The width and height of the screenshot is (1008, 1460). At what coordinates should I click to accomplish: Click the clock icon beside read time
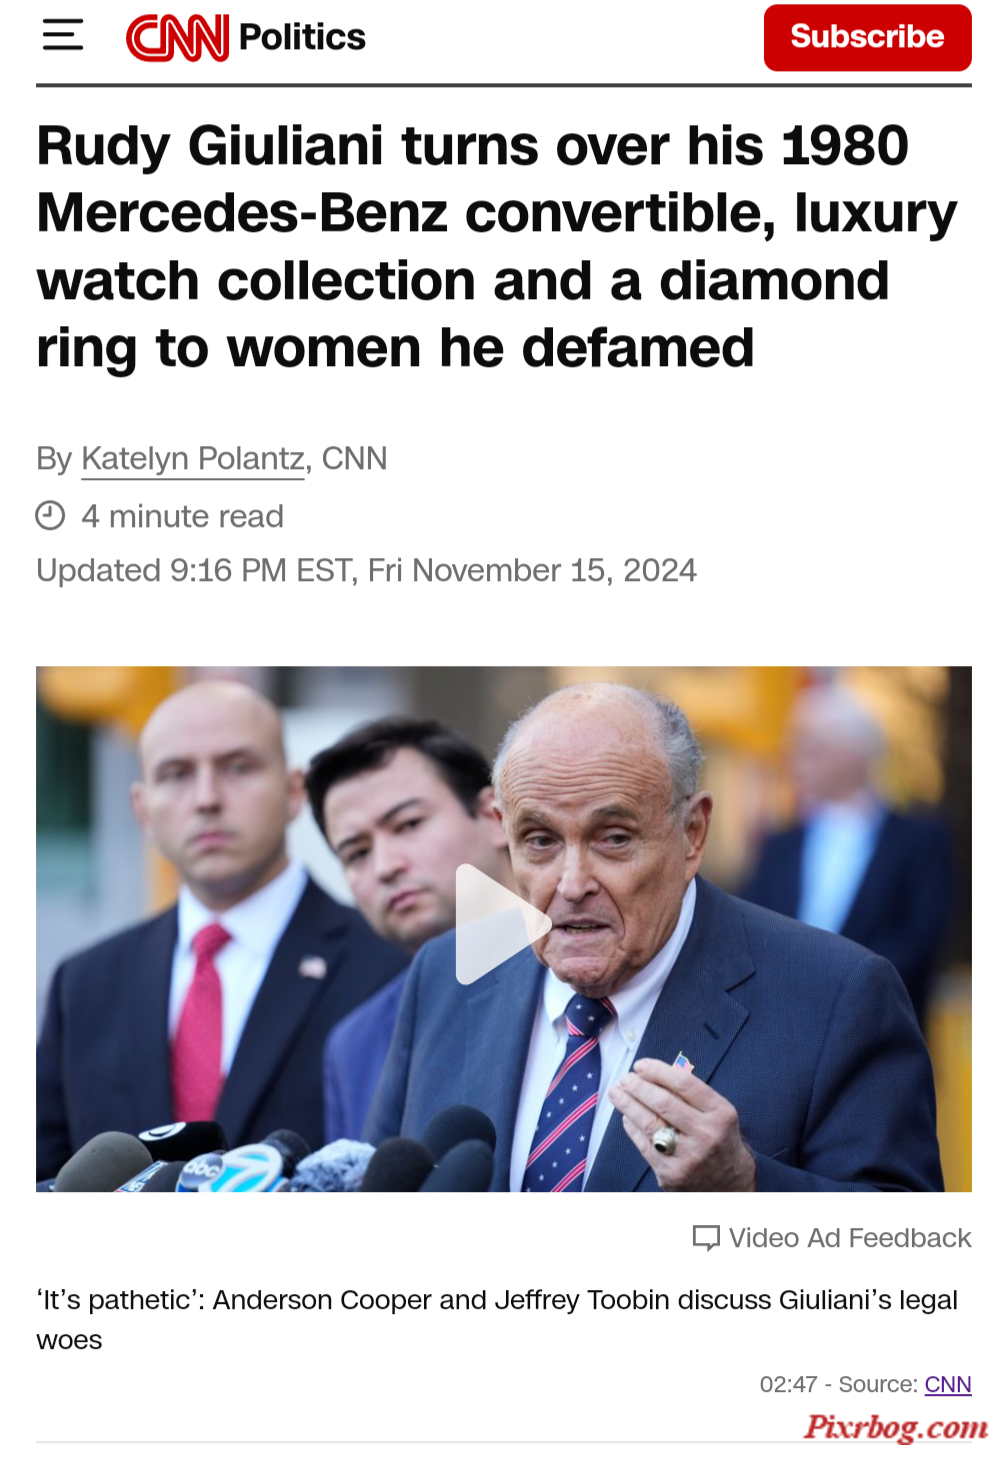tap(50, 516)
